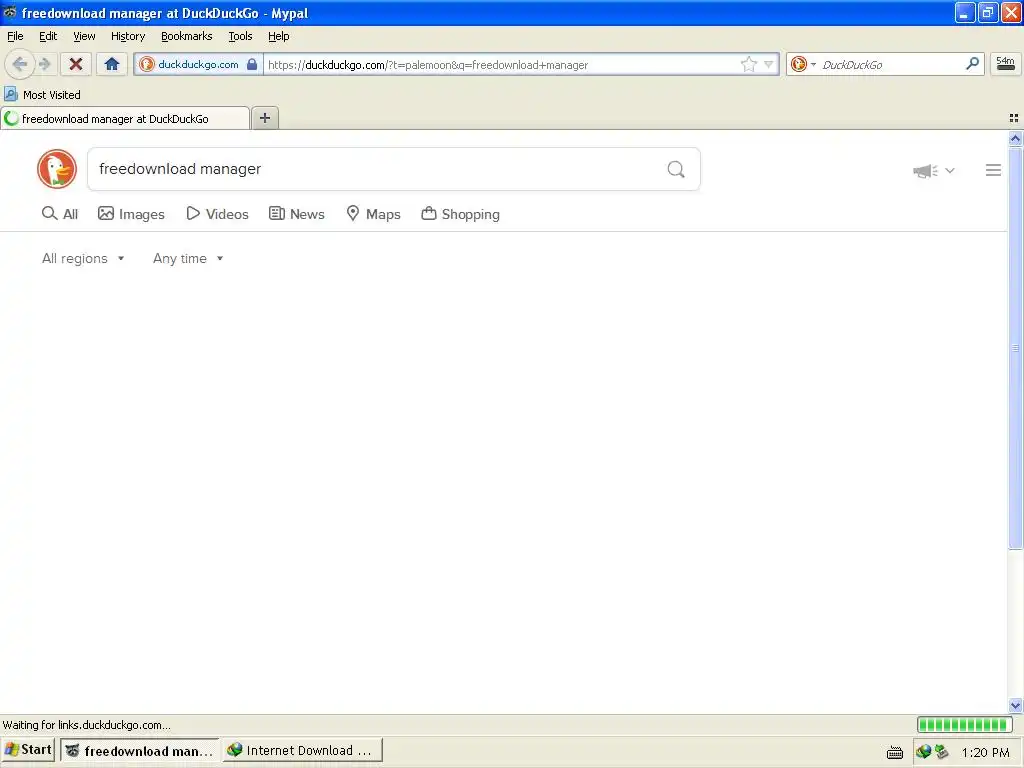The height and width of the screenshot is (768, 1024).
Task: Click the Waiting for links.duckduckgo.com status text
Action: pos(86,725)
